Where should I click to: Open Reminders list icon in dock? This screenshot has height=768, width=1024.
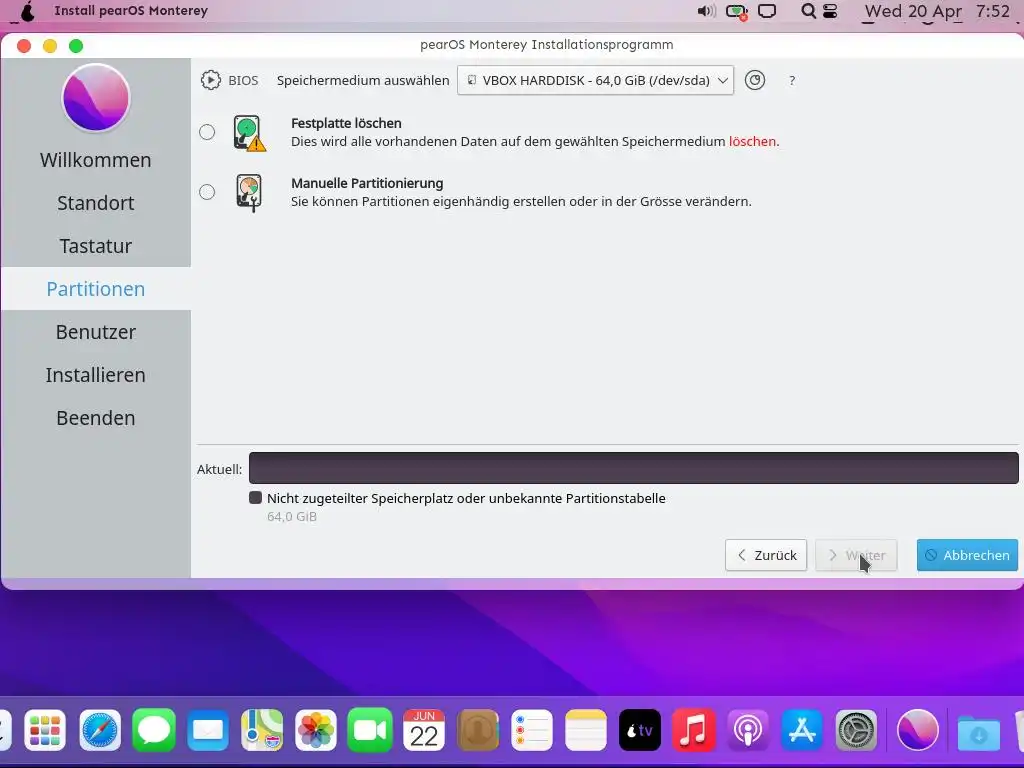click(532, 730)
